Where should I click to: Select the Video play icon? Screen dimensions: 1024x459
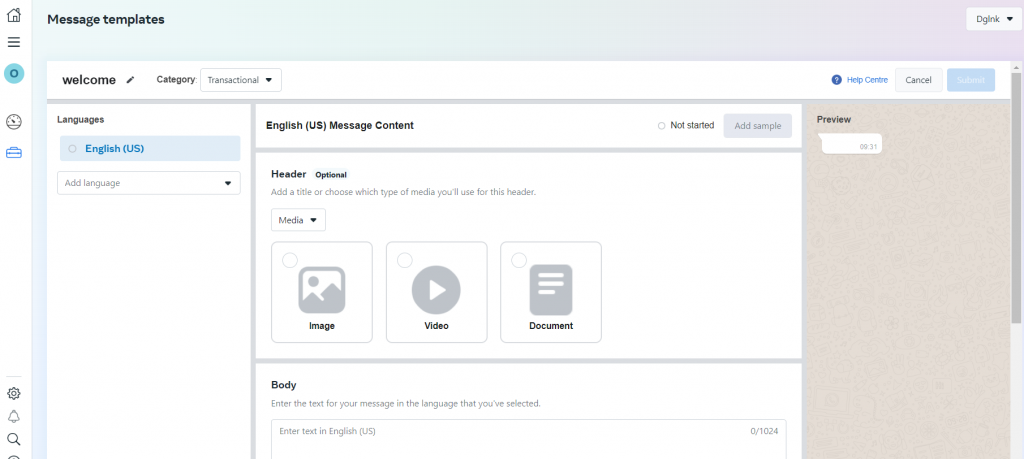pos(436,290)
